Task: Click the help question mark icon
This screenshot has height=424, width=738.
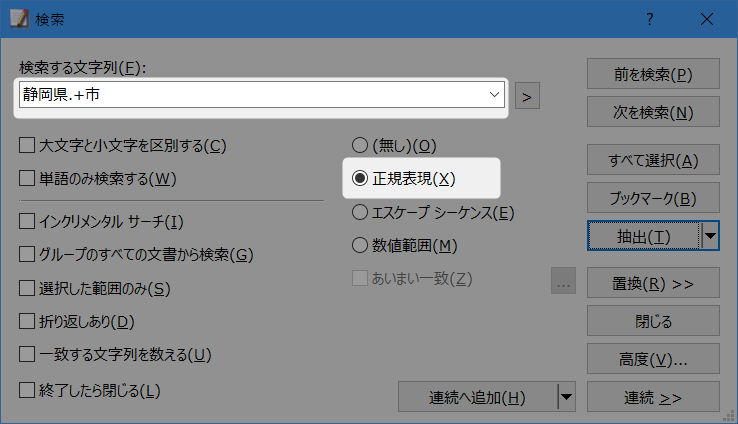Action: [650, 19]
